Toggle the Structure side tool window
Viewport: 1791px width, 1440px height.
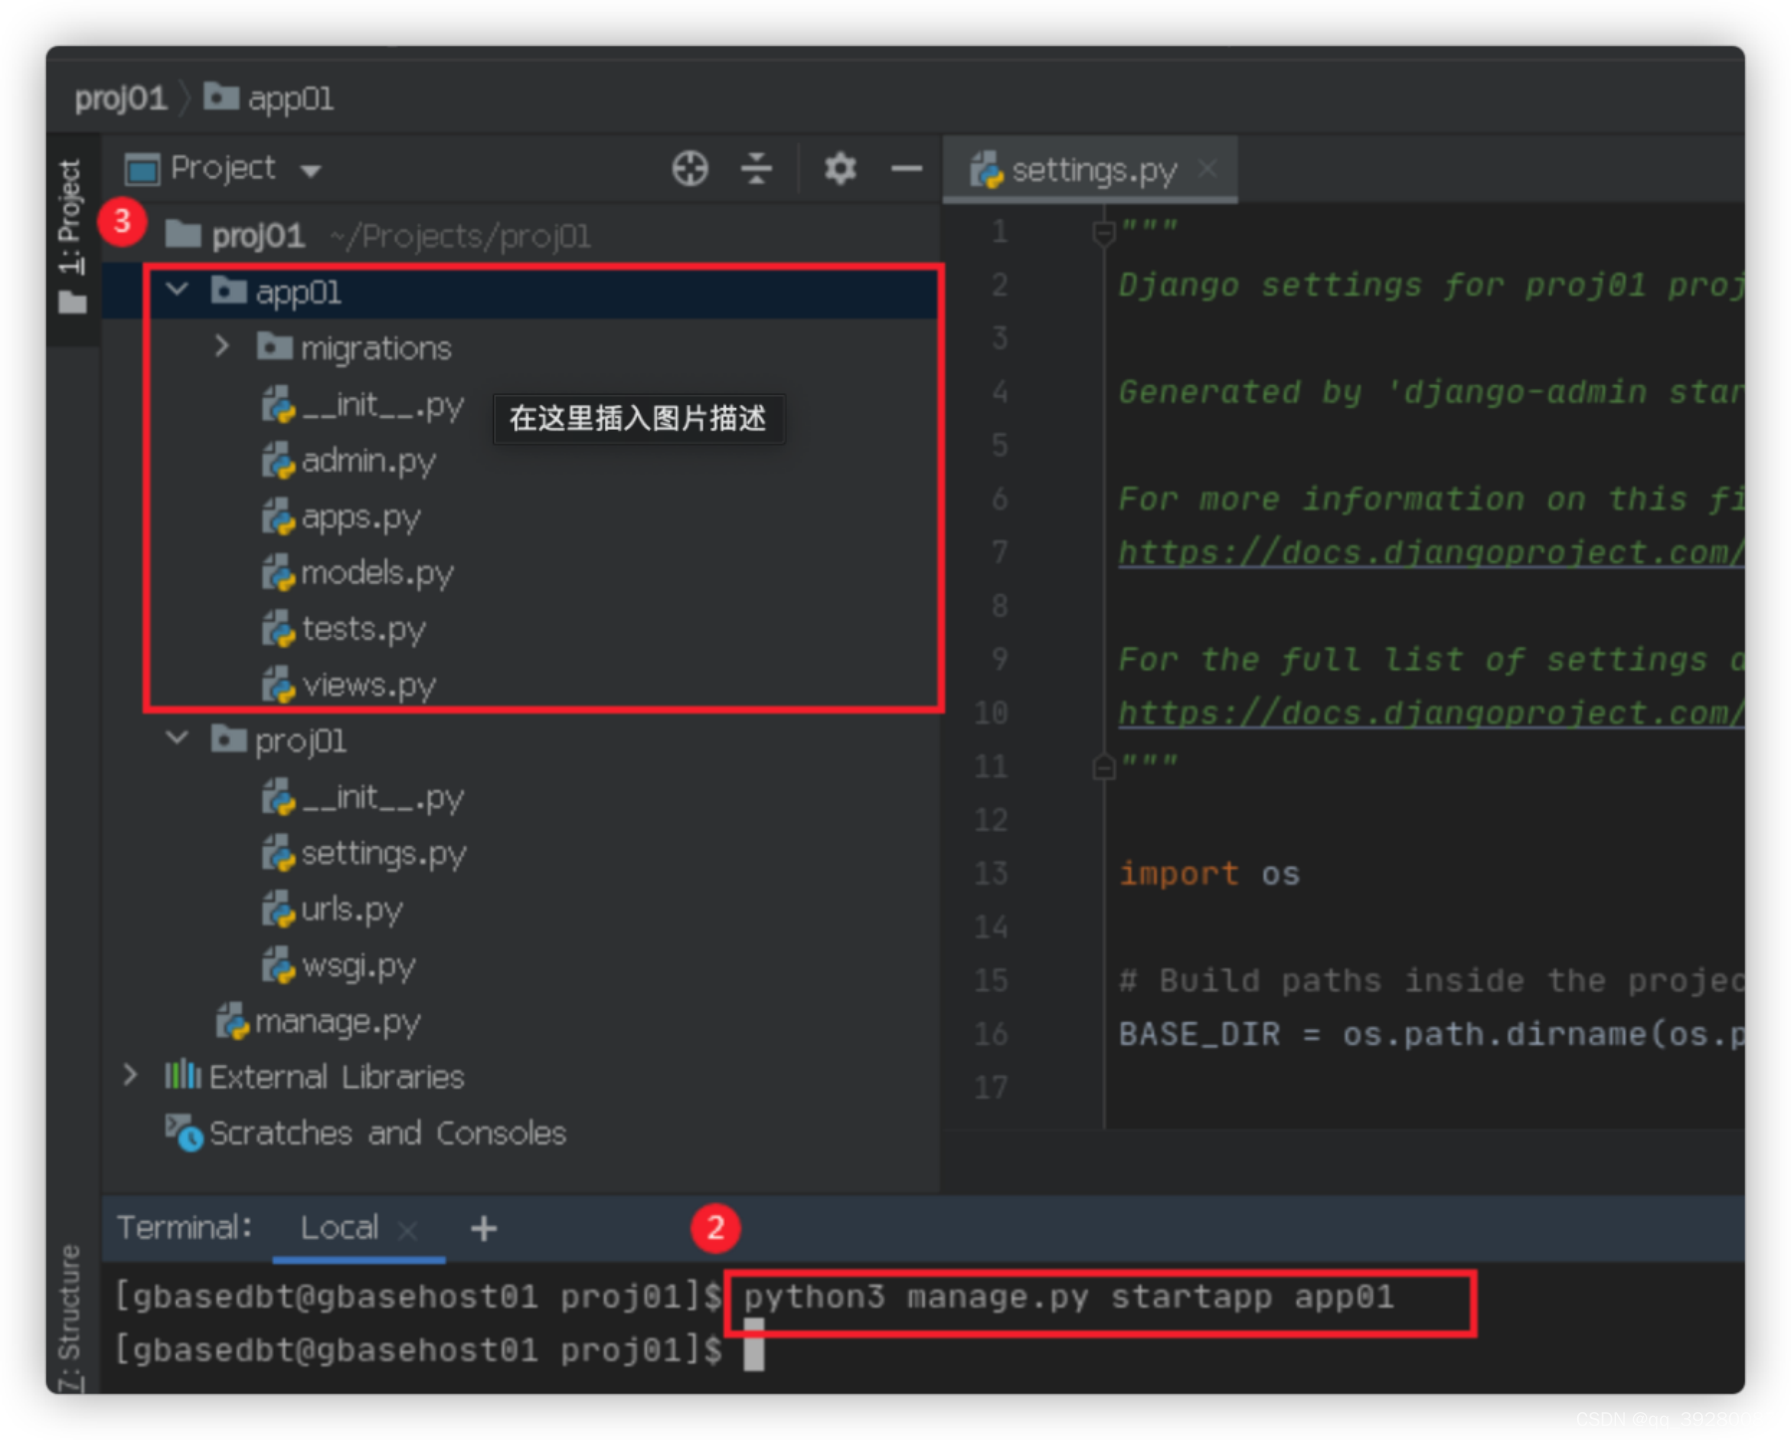coord(70,1318)
